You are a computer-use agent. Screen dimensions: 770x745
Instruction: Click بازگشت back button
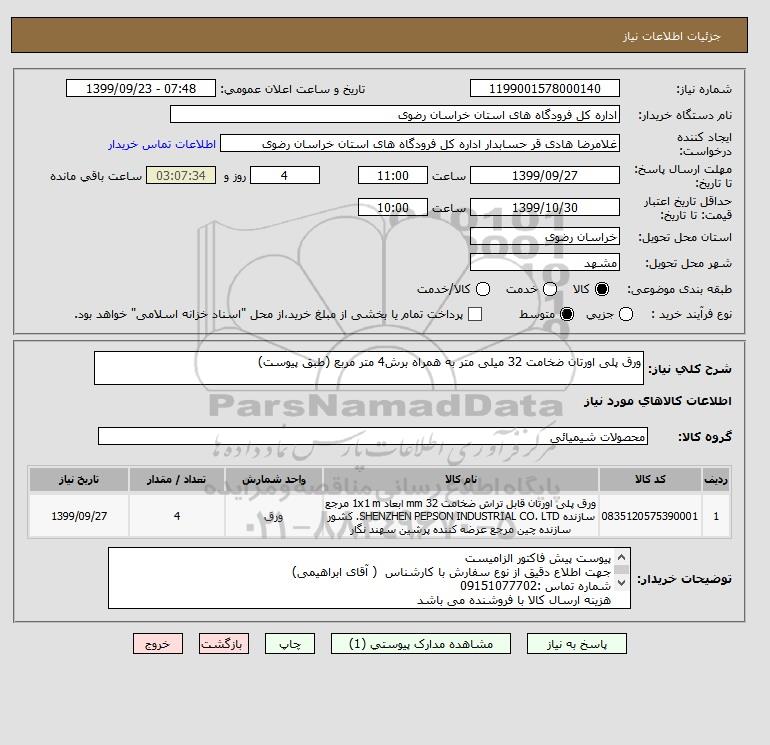pyautogui.click(x=224, y=644)
